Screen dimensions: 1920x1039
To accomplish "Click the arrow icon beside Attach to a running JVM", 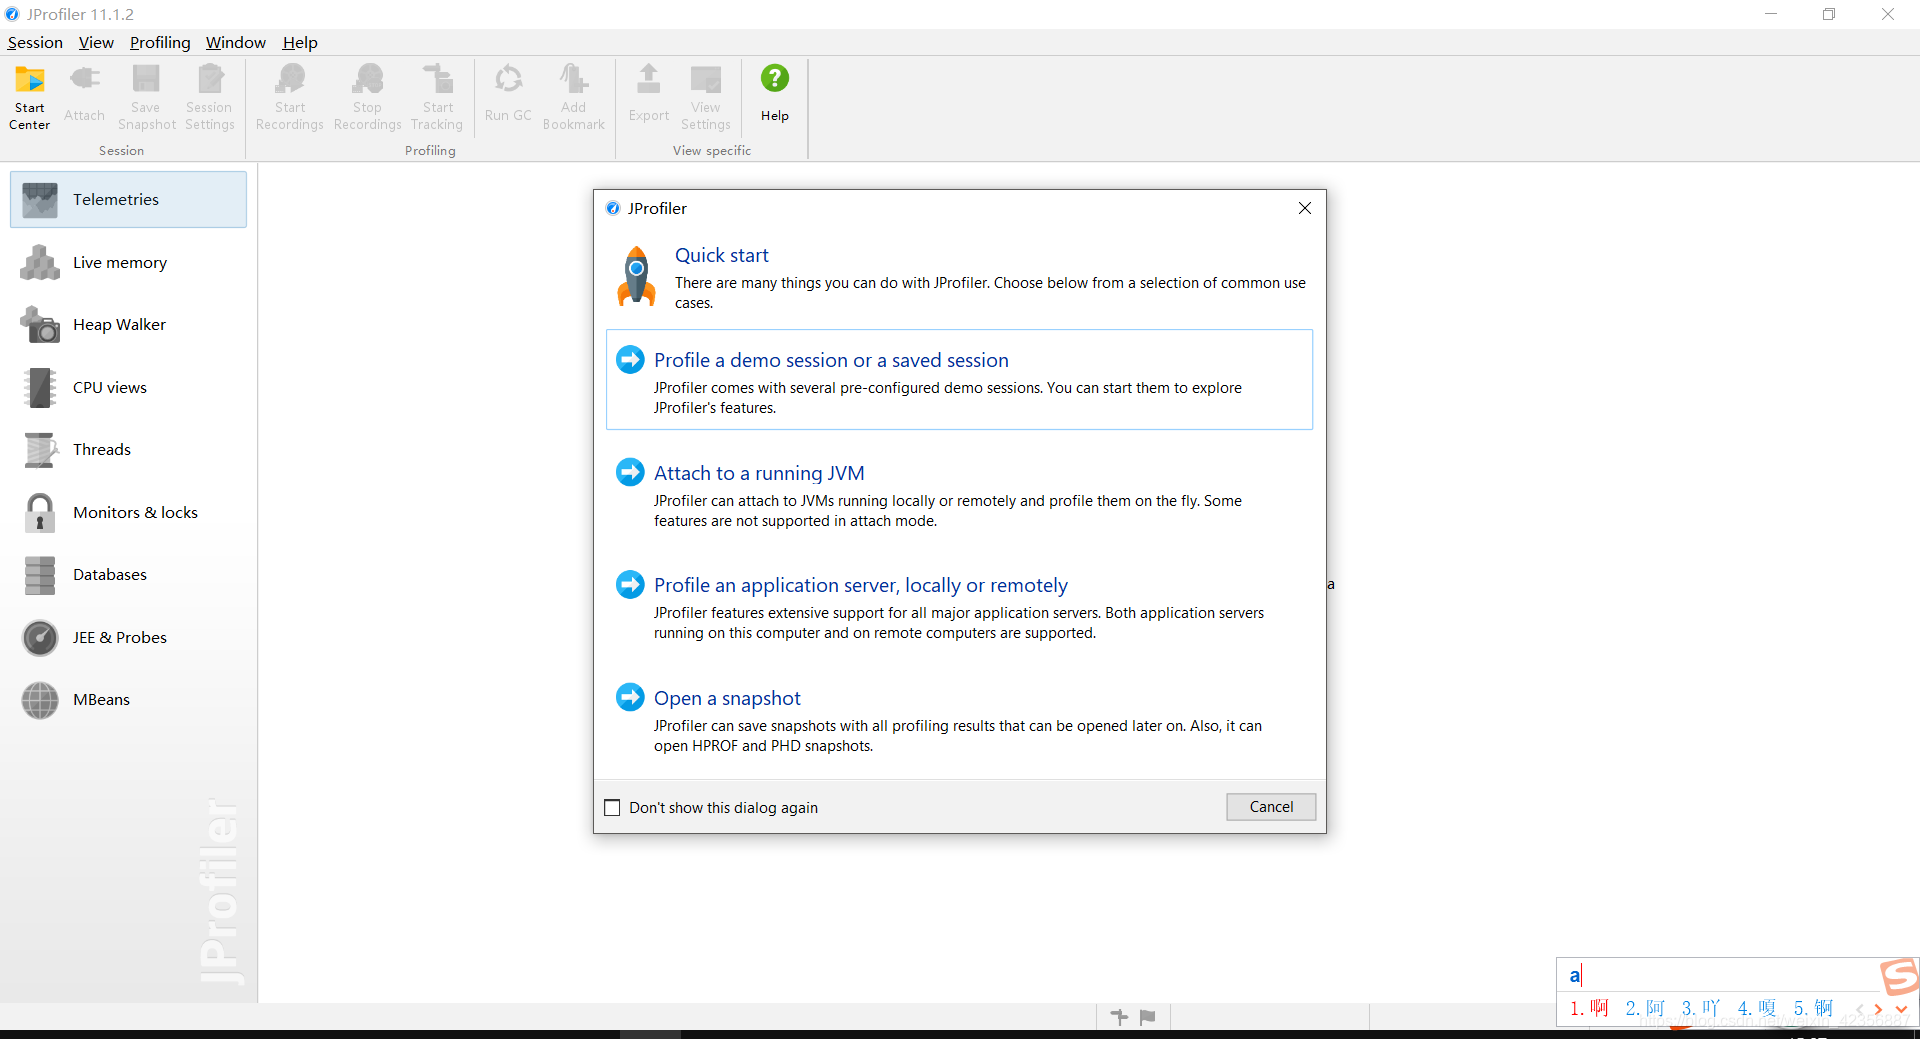I will click(x=630, y=472).
